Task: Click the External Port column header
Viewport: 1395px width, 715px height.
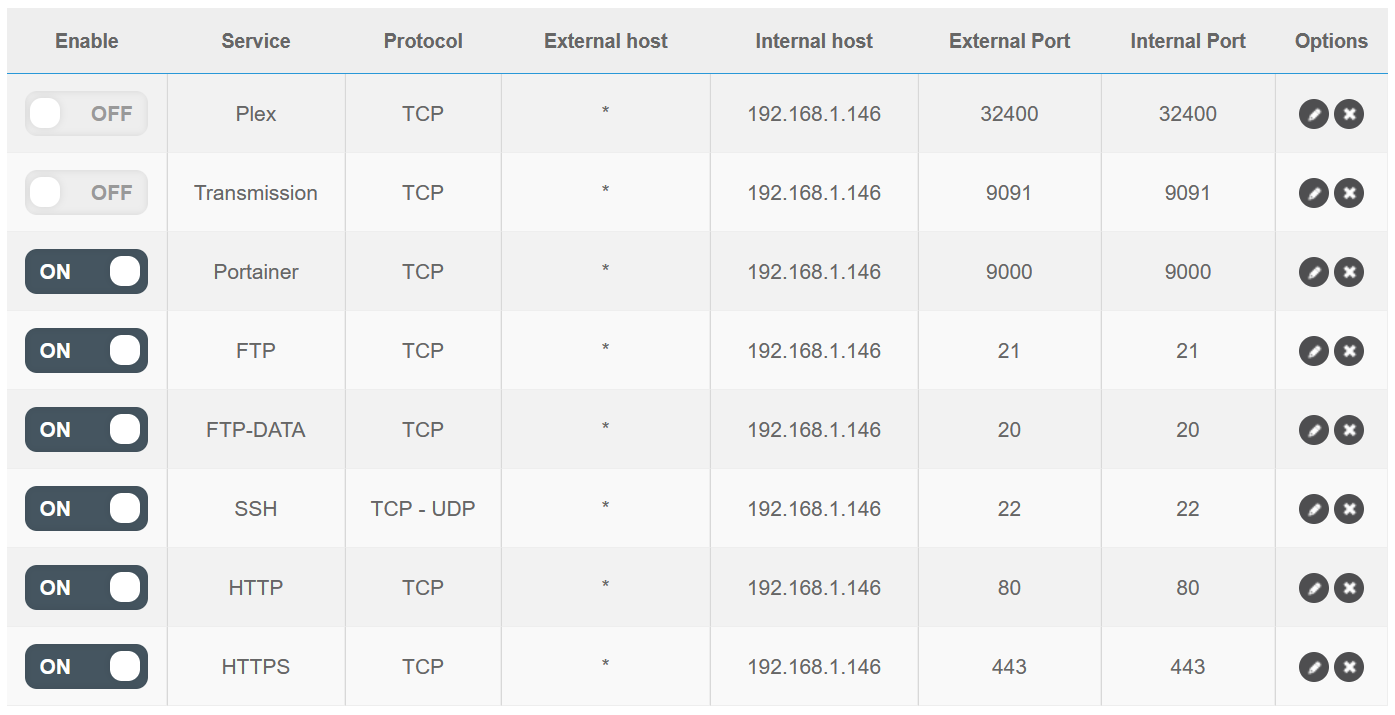Action: click(1009, 41)
